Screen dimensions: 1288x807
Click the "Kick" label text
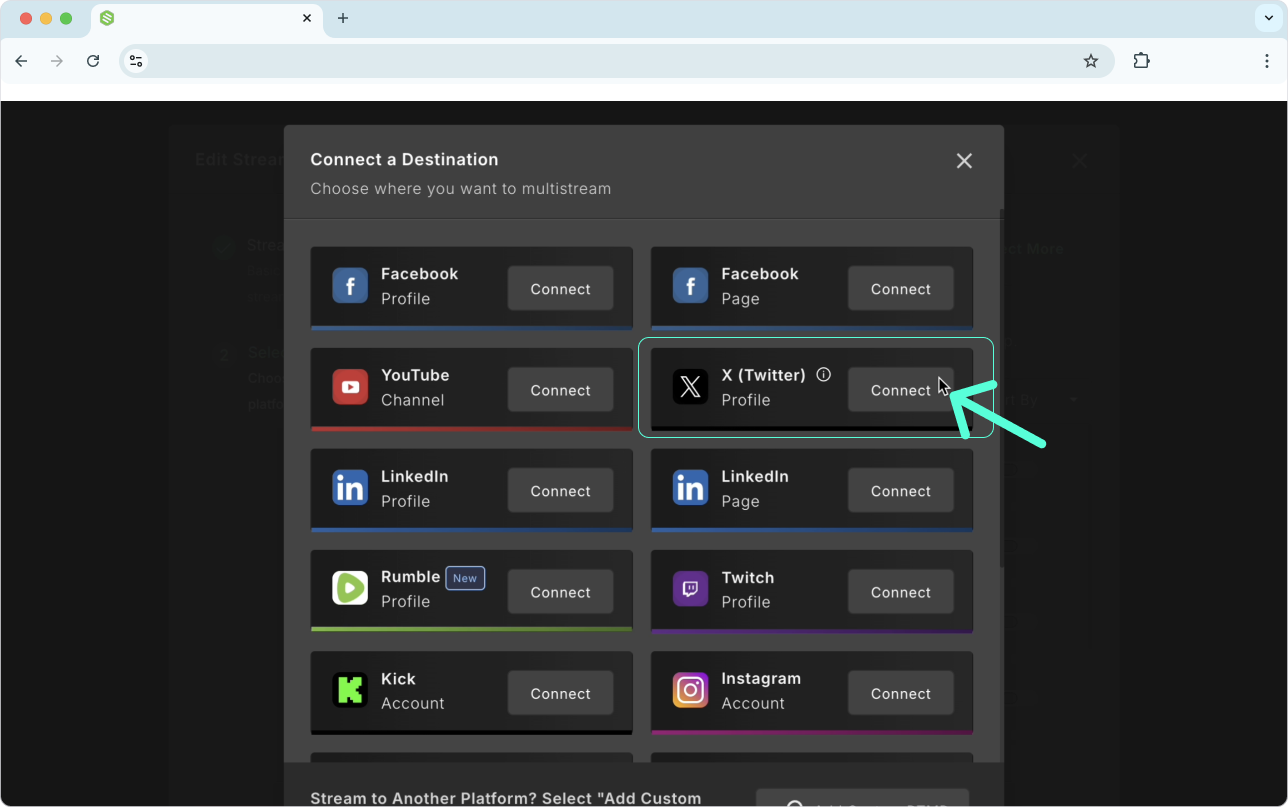398,678
